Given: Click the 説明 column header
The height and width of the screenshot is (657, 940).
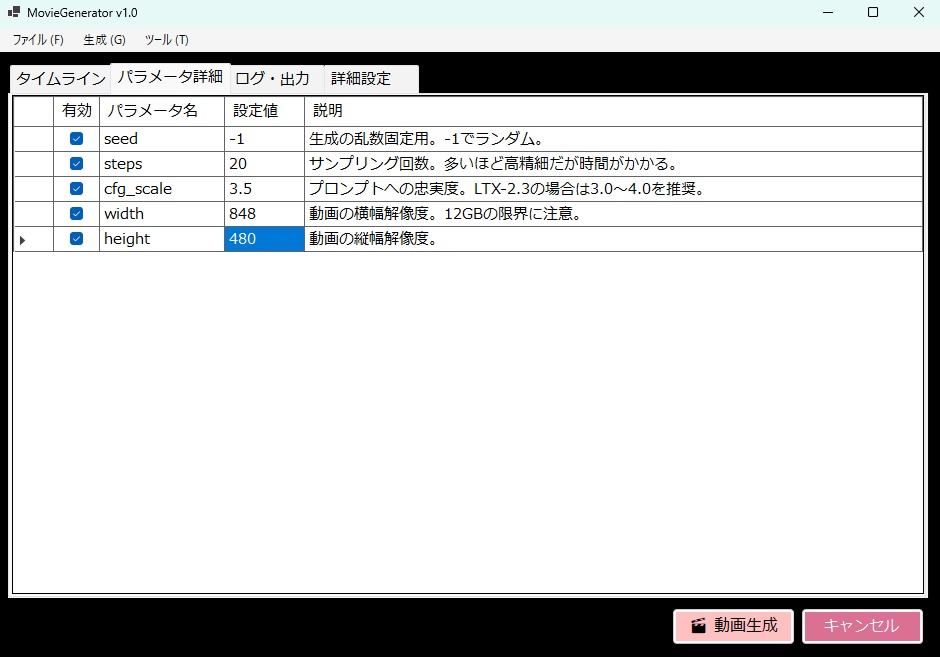Looking at the screenshot, I should click(613, 111).
